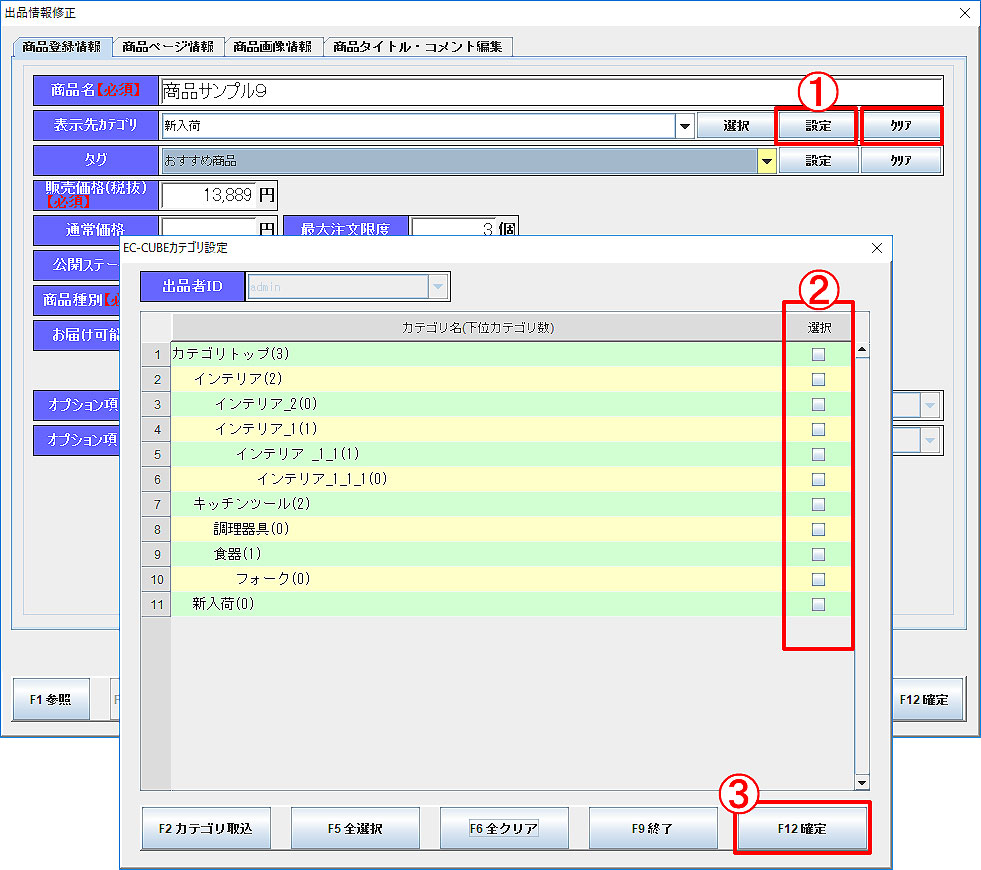981x870 pixels.
Task: Click 設定 button in タグ row
Action: (818, 161)
